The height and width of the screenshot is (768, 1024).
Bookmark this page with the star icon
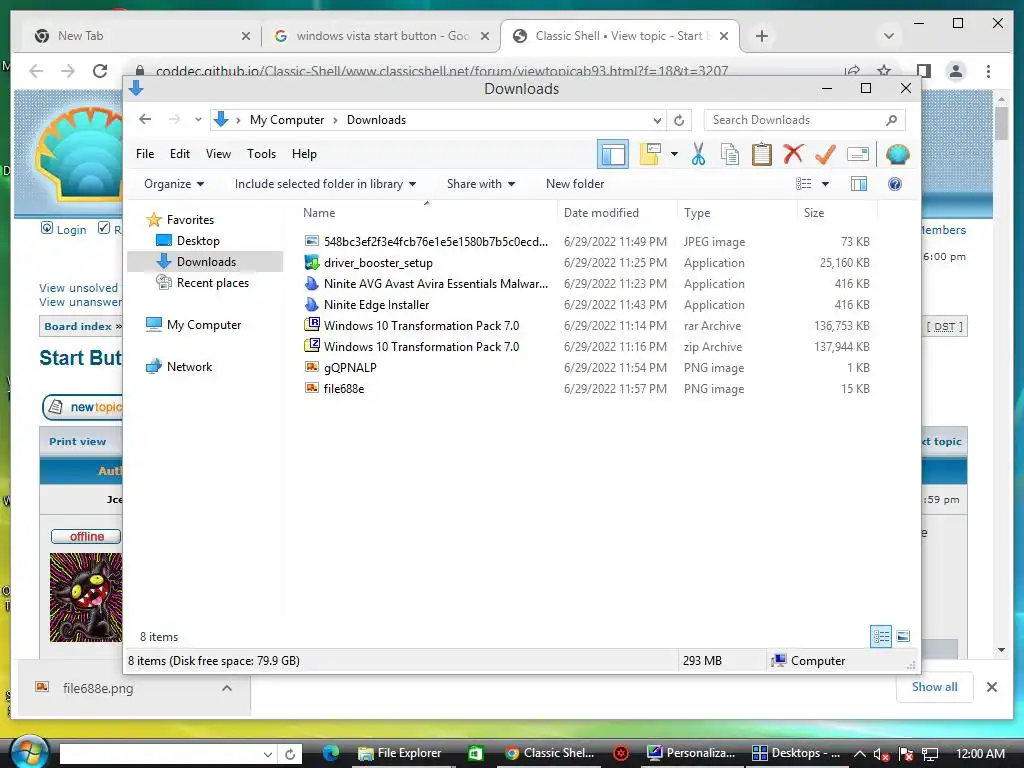coord(884,71)
